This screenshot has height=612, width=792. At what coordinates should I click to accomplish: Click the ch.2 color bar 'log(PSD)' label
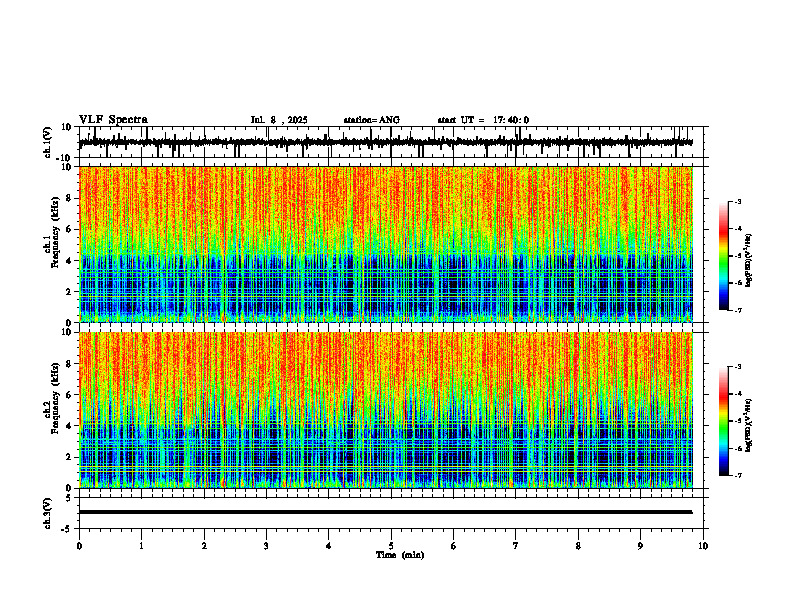click(749, 425)
